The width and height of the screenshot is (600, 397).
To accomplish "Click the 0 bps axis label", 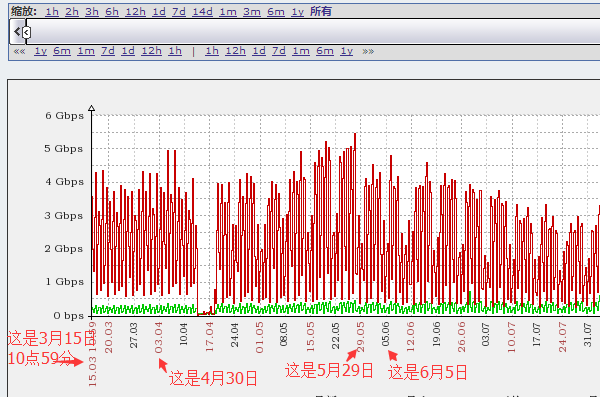I will point(68,315).
